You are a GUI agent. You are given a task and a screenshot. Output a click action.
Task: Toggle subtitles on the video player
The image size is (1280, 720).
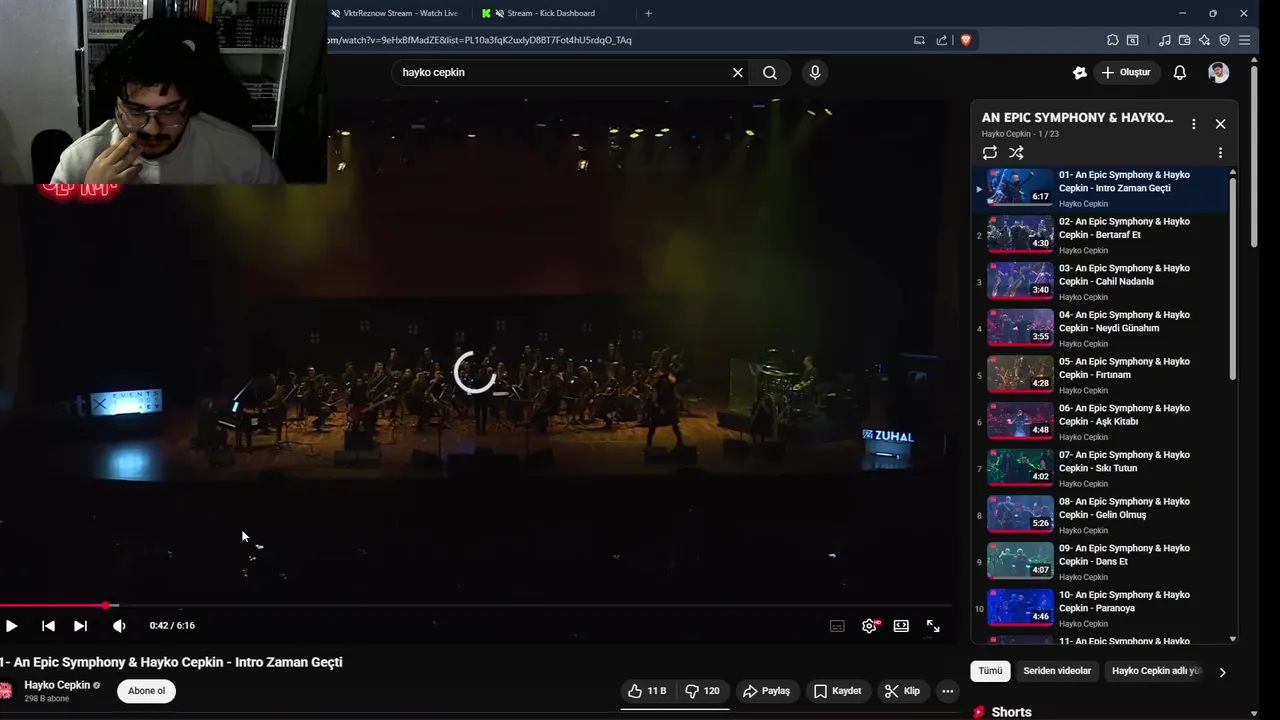click(837, 626)
